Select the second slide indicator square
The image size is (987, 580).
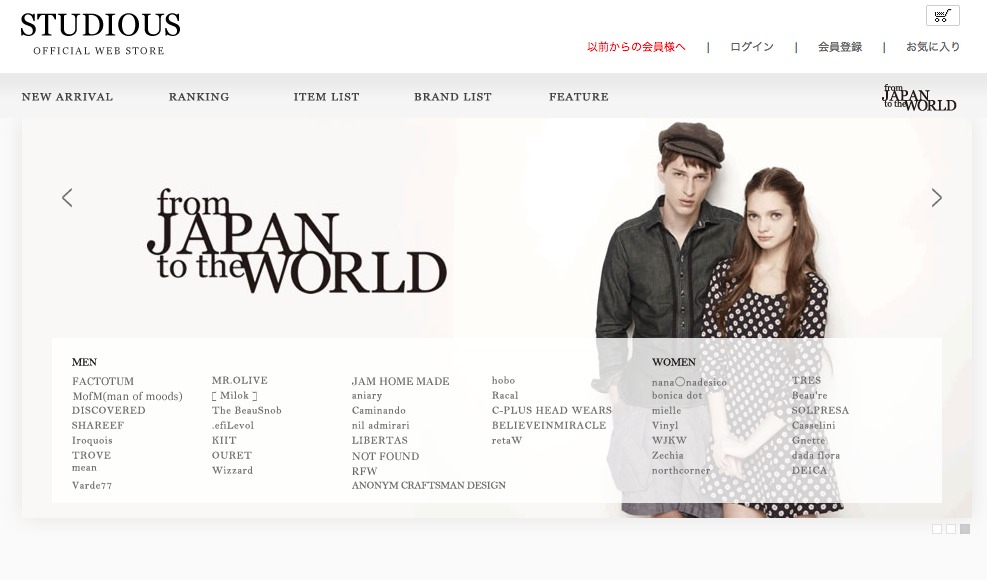(x=951, y=529)
